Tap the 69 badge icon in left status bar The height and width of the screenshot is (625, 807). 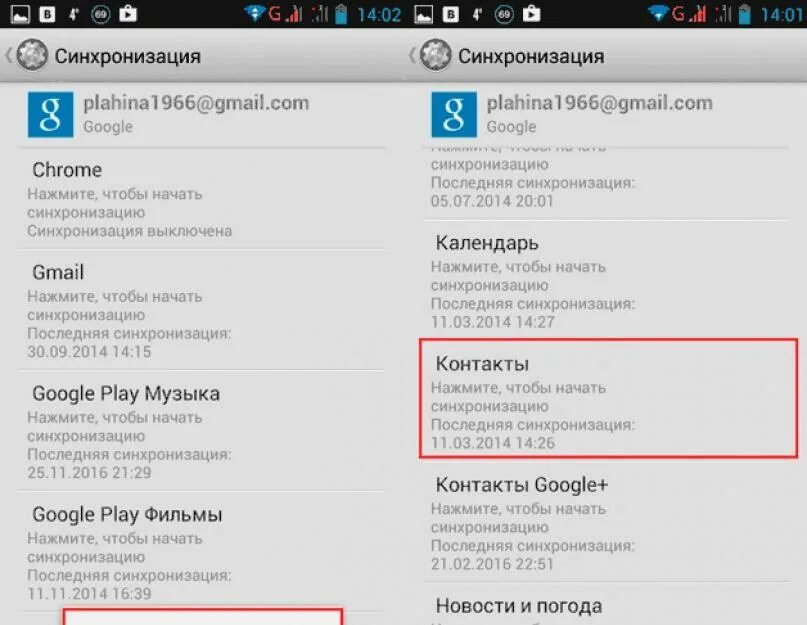(x=101, y=14)
